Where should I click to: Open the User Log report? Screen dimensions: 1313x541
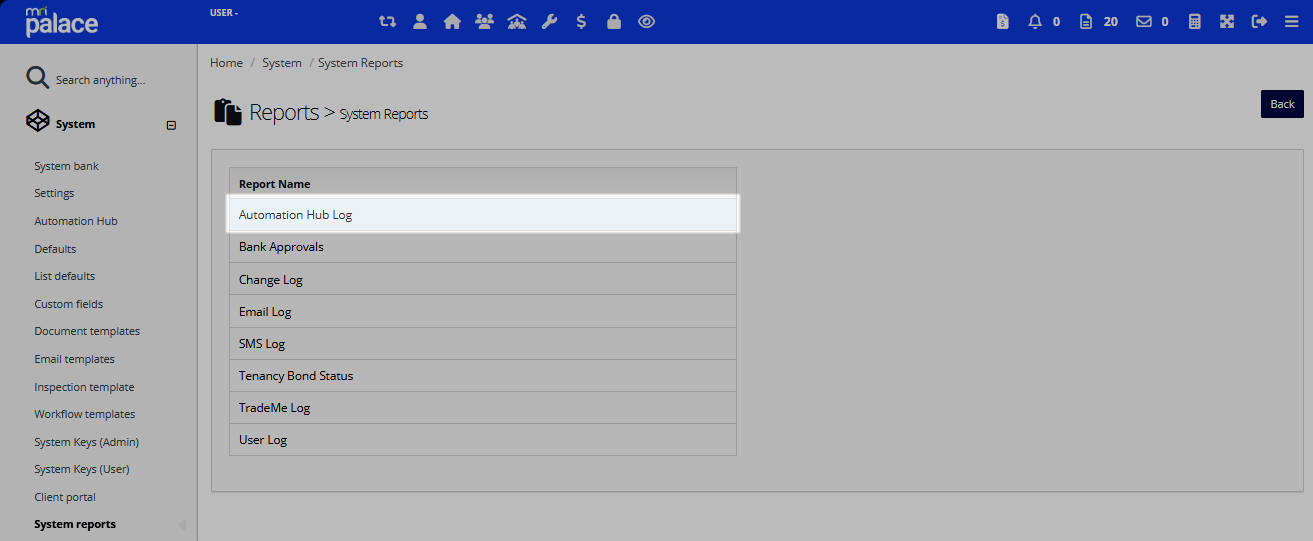pyautogui.click(x=483, y=439)
